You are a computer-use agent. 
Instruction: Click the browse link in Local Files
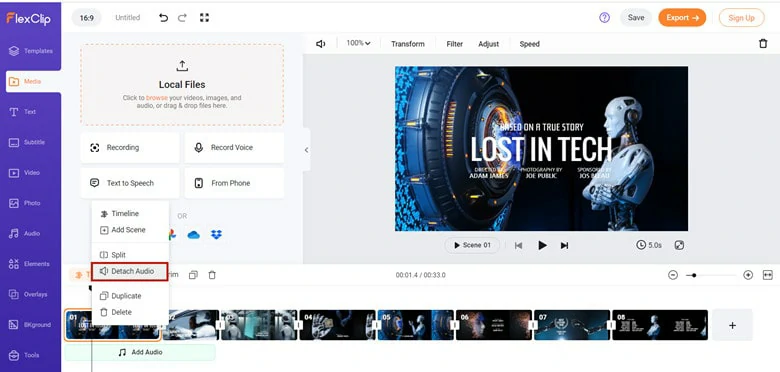tap(157, 98)
